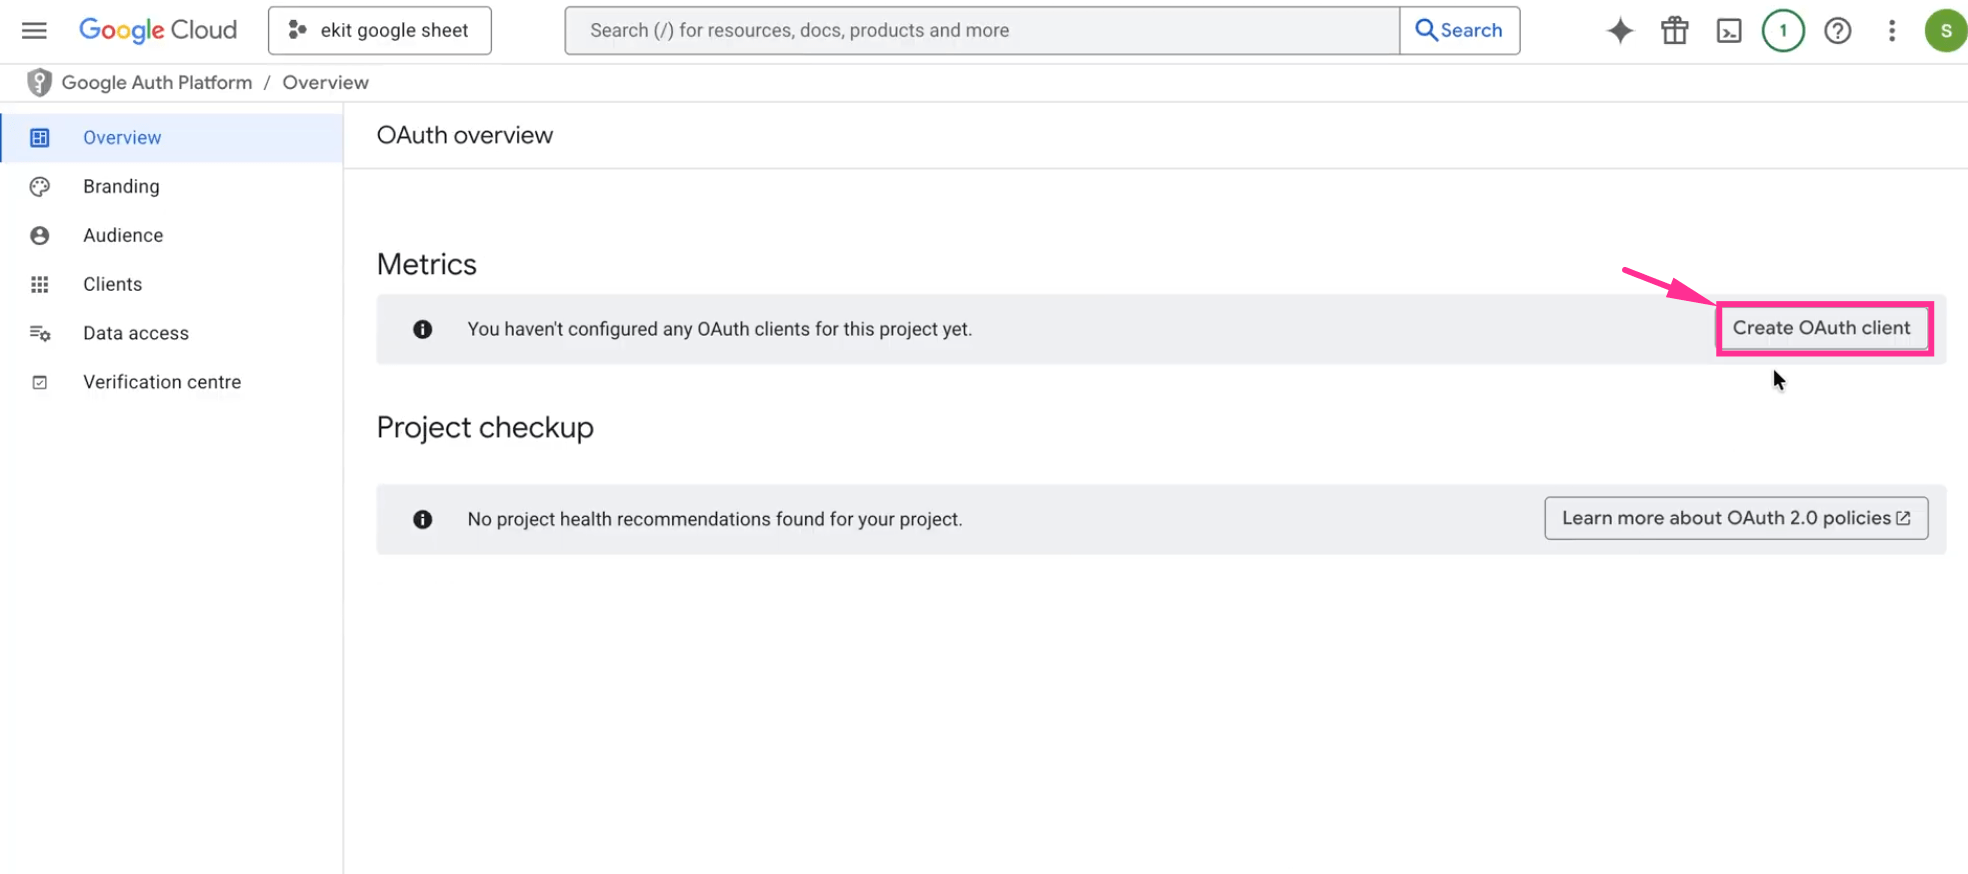Click the Audience person icon

click(40, 236)
